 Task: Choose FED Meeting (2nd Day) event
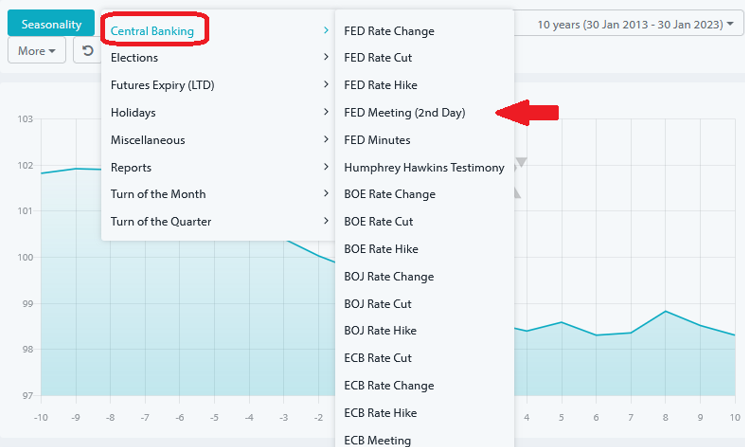404,113
